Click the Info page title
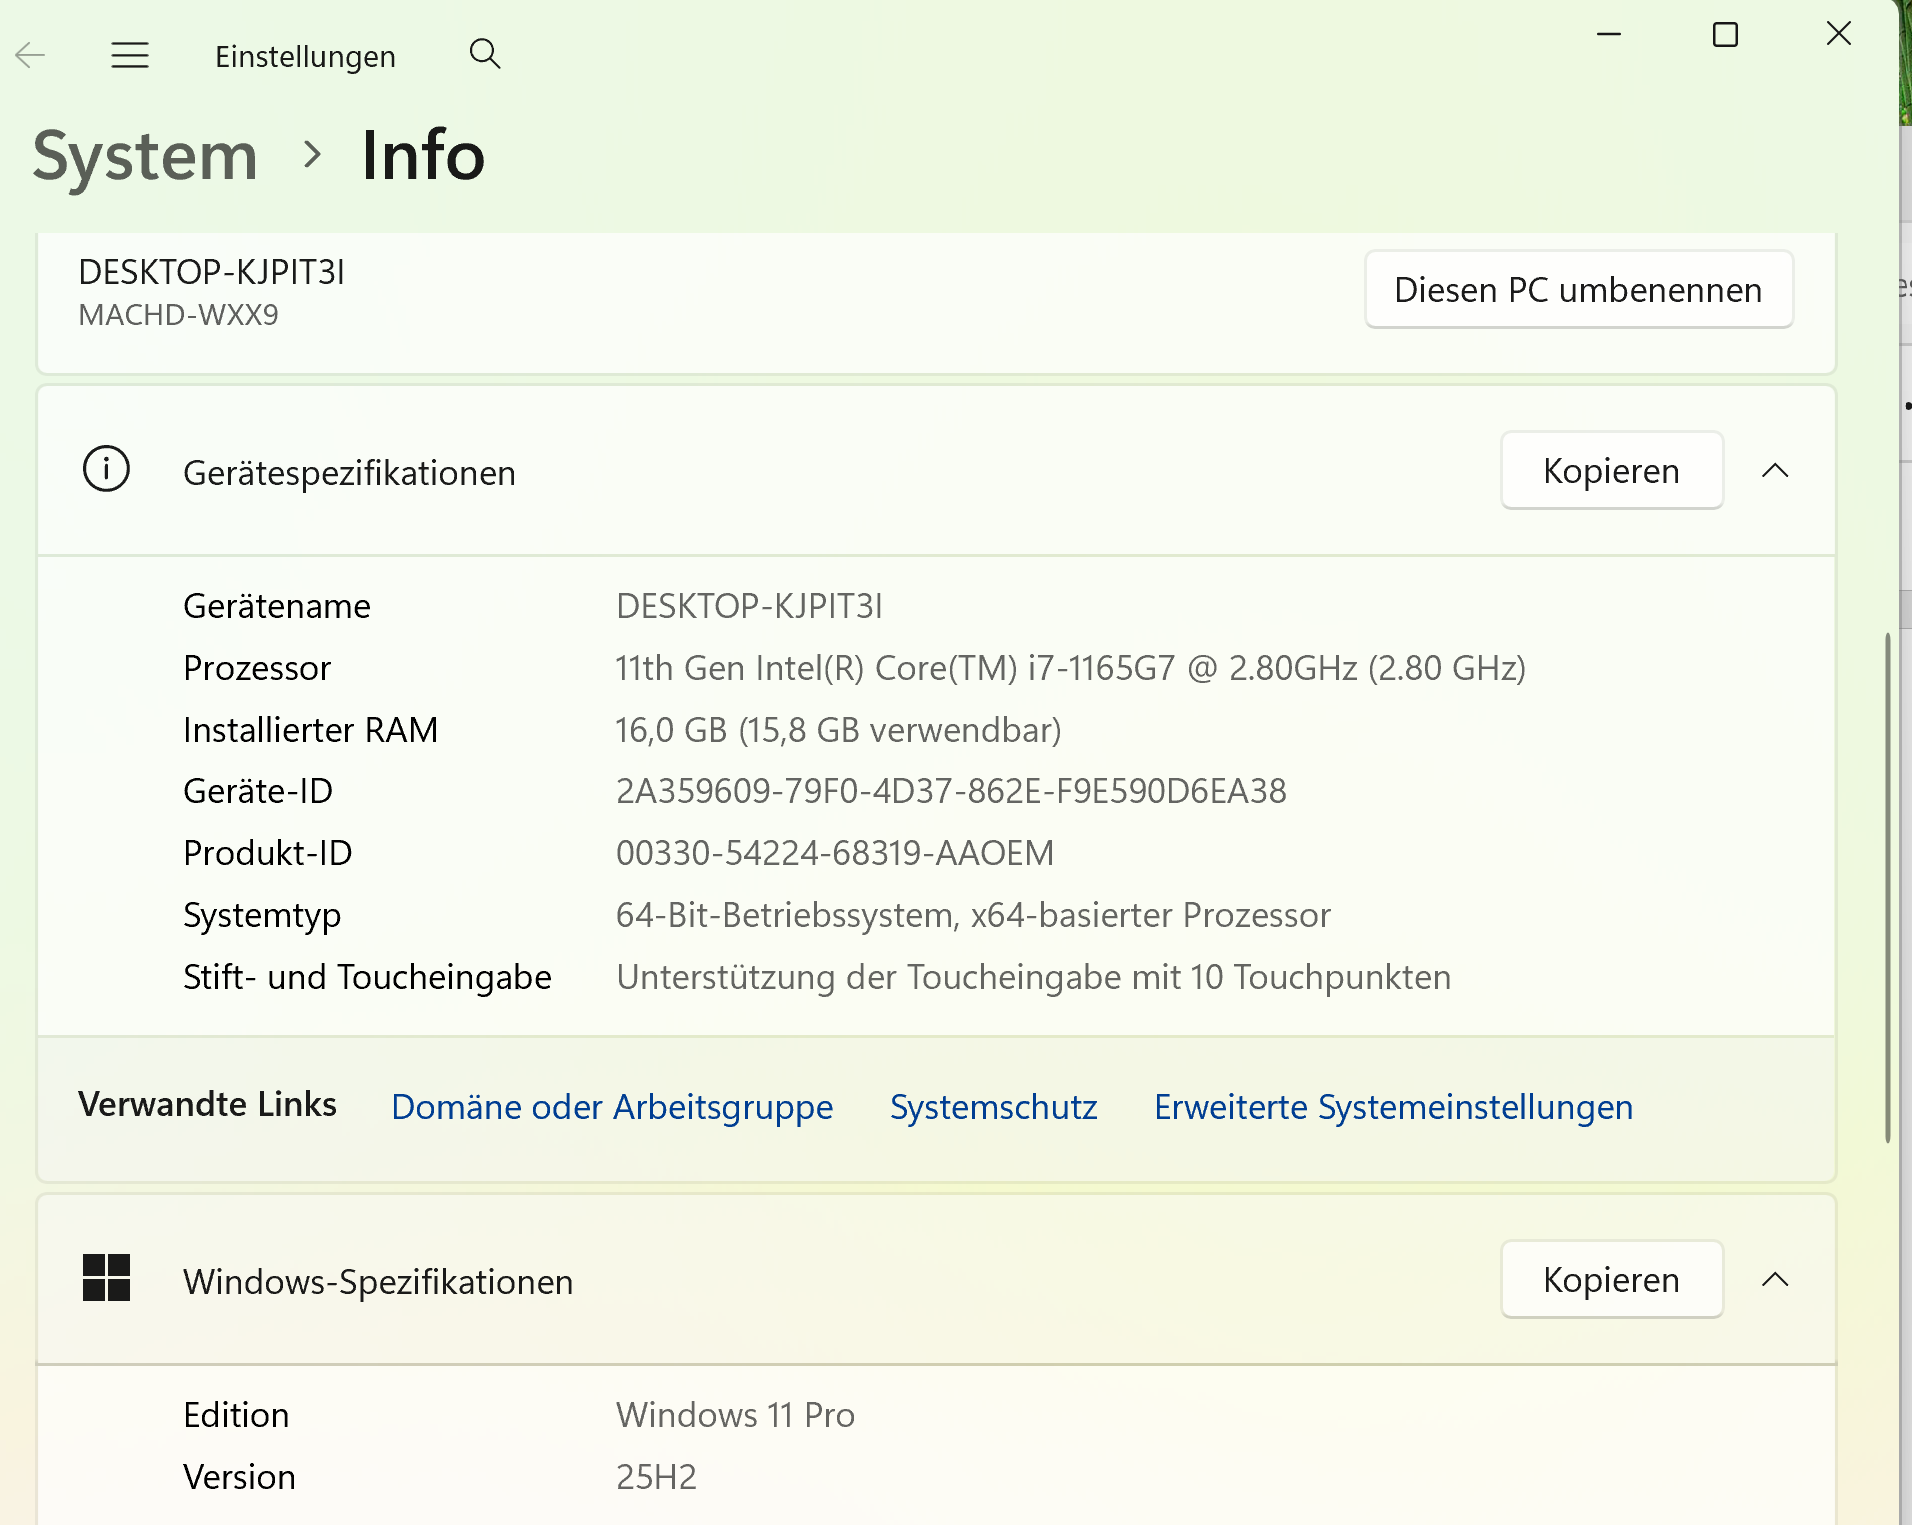This screenshot has width=1912, height=1525. coord(424,156)
